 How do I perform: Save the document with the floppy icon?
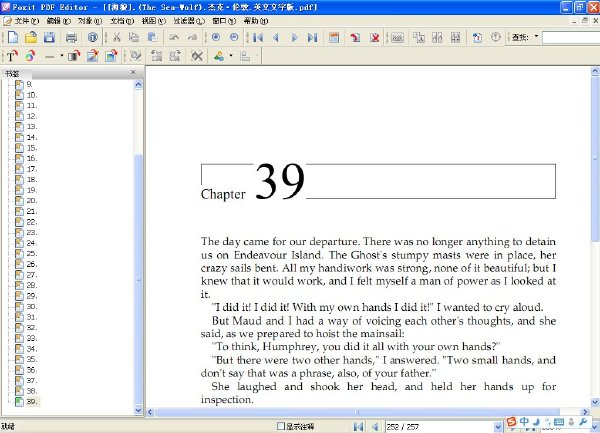pyautogui.click(x=49, y=37)
